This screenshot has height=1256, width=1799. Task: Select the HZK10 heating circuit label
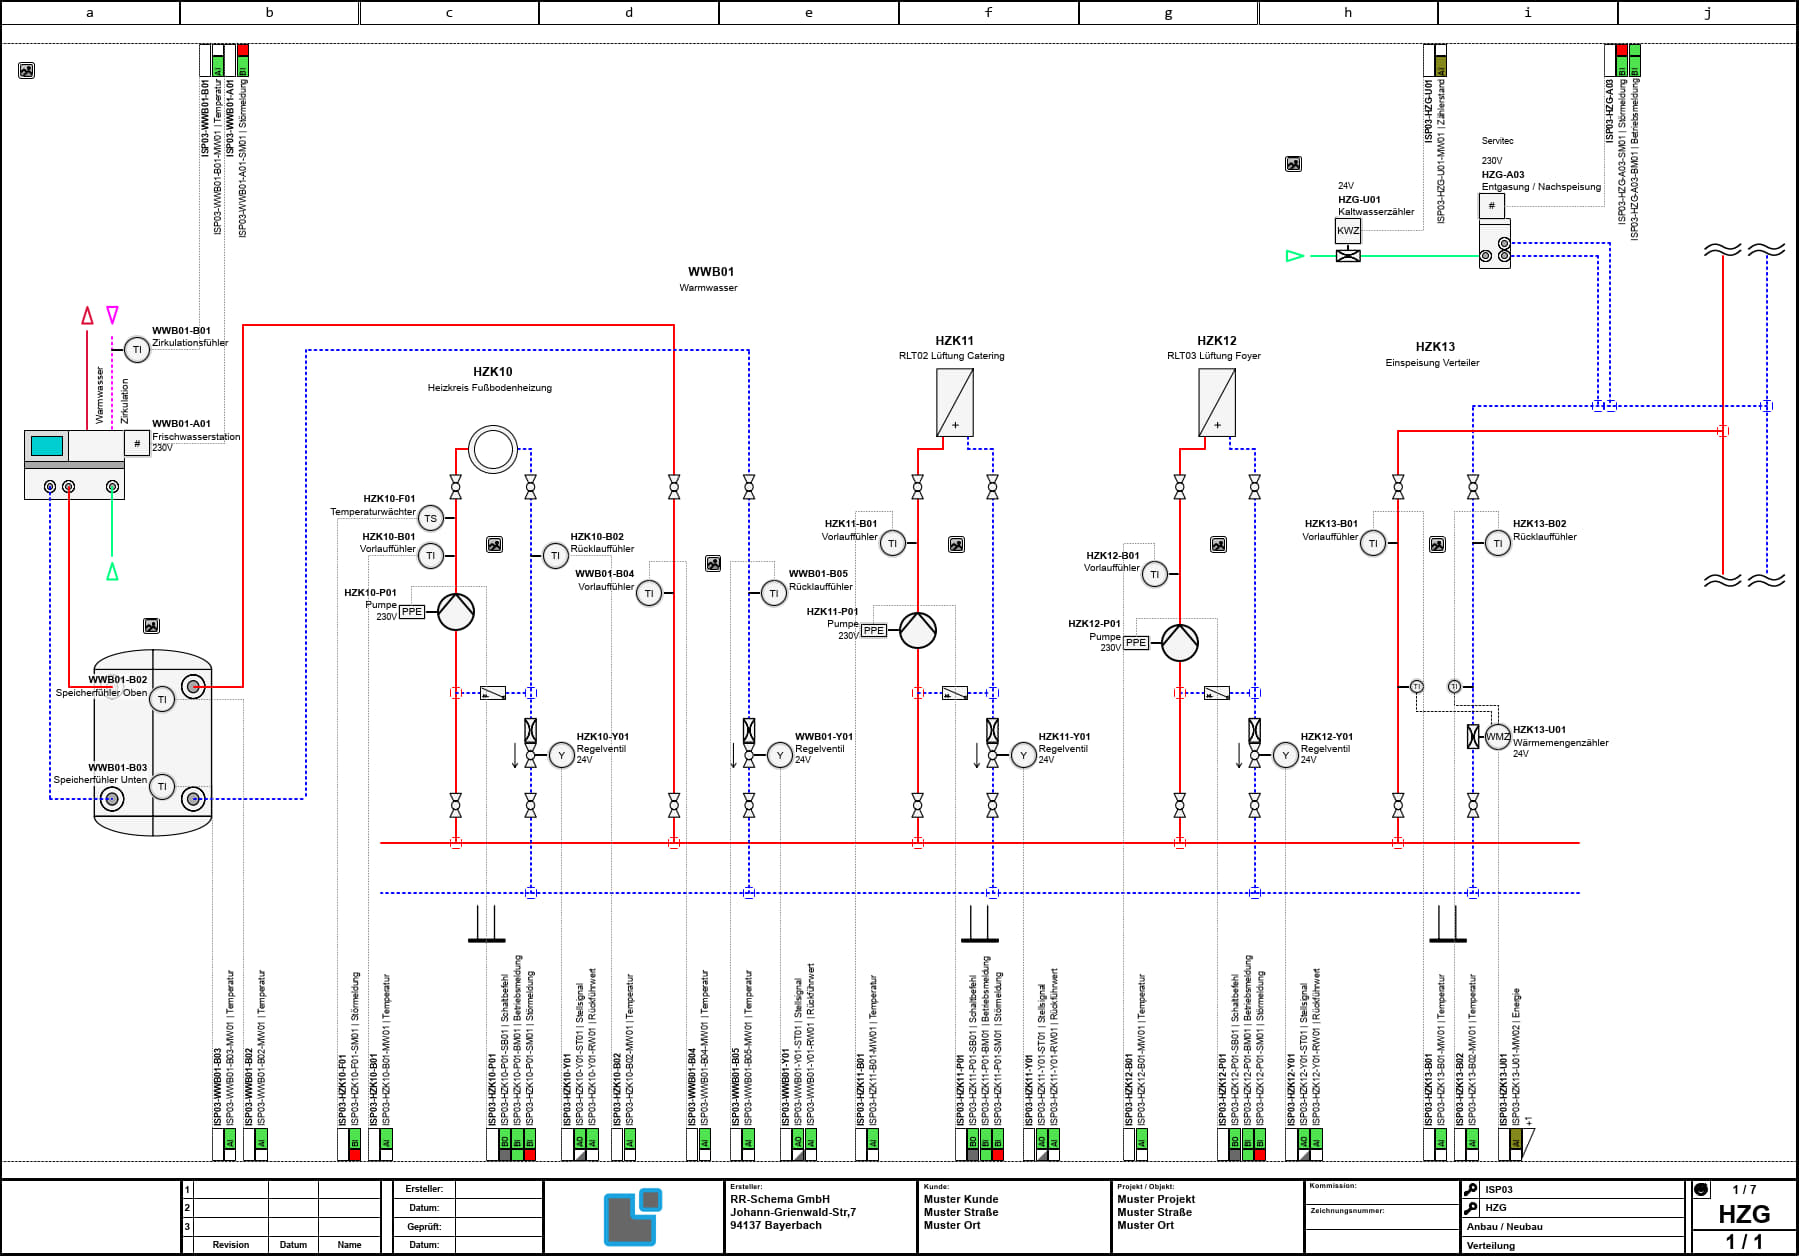pyautogui.click(x=492, y=372)
